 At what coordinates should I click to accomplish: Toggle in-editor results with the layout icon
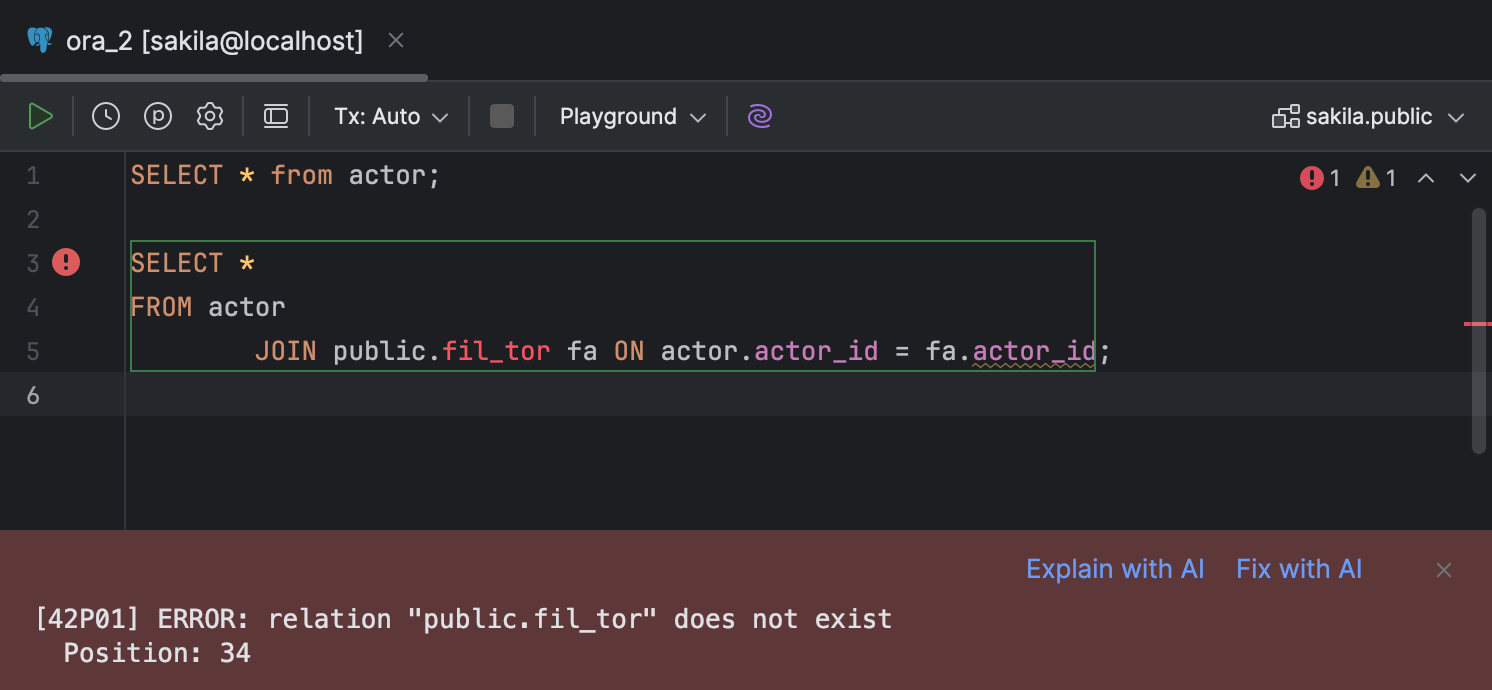[x=275, y=116]
